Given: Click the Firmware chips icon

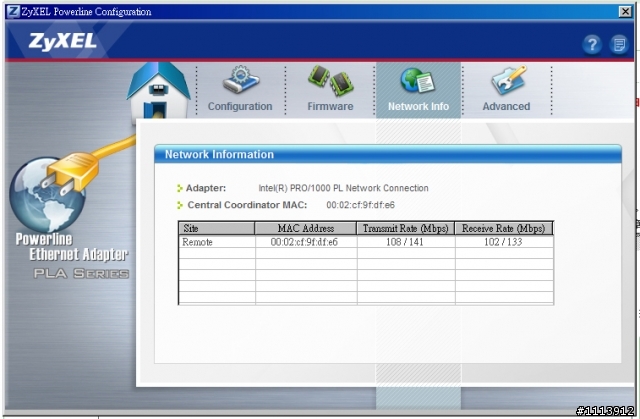Looking at the screenshot, I should click(x=331, y=80).
